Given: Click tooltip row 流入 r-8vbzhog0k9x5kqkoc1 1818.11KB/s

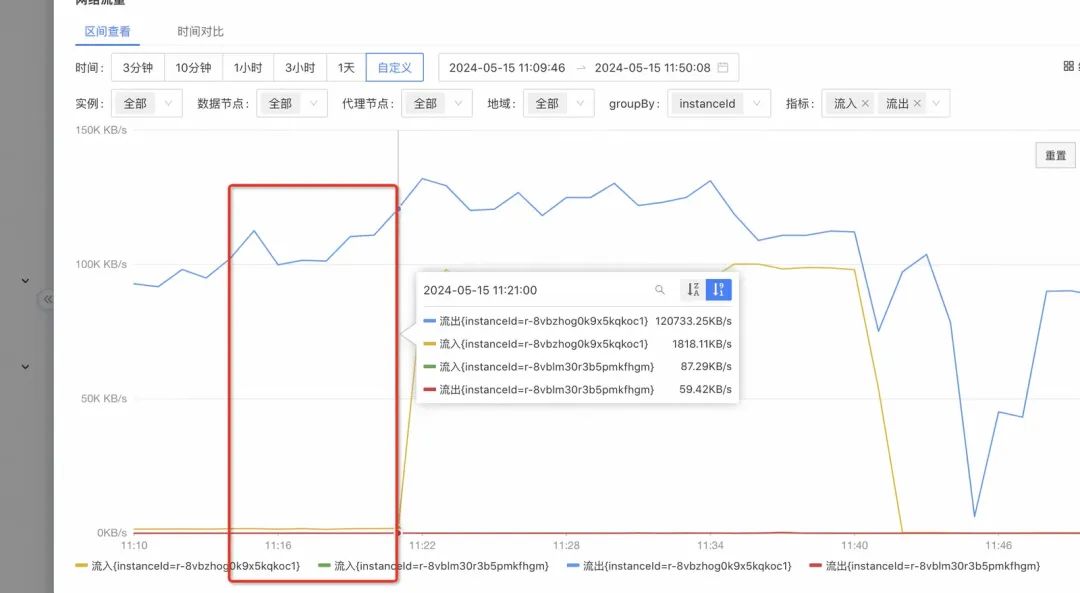Looking at the screenshot, I should pos(577,344).
